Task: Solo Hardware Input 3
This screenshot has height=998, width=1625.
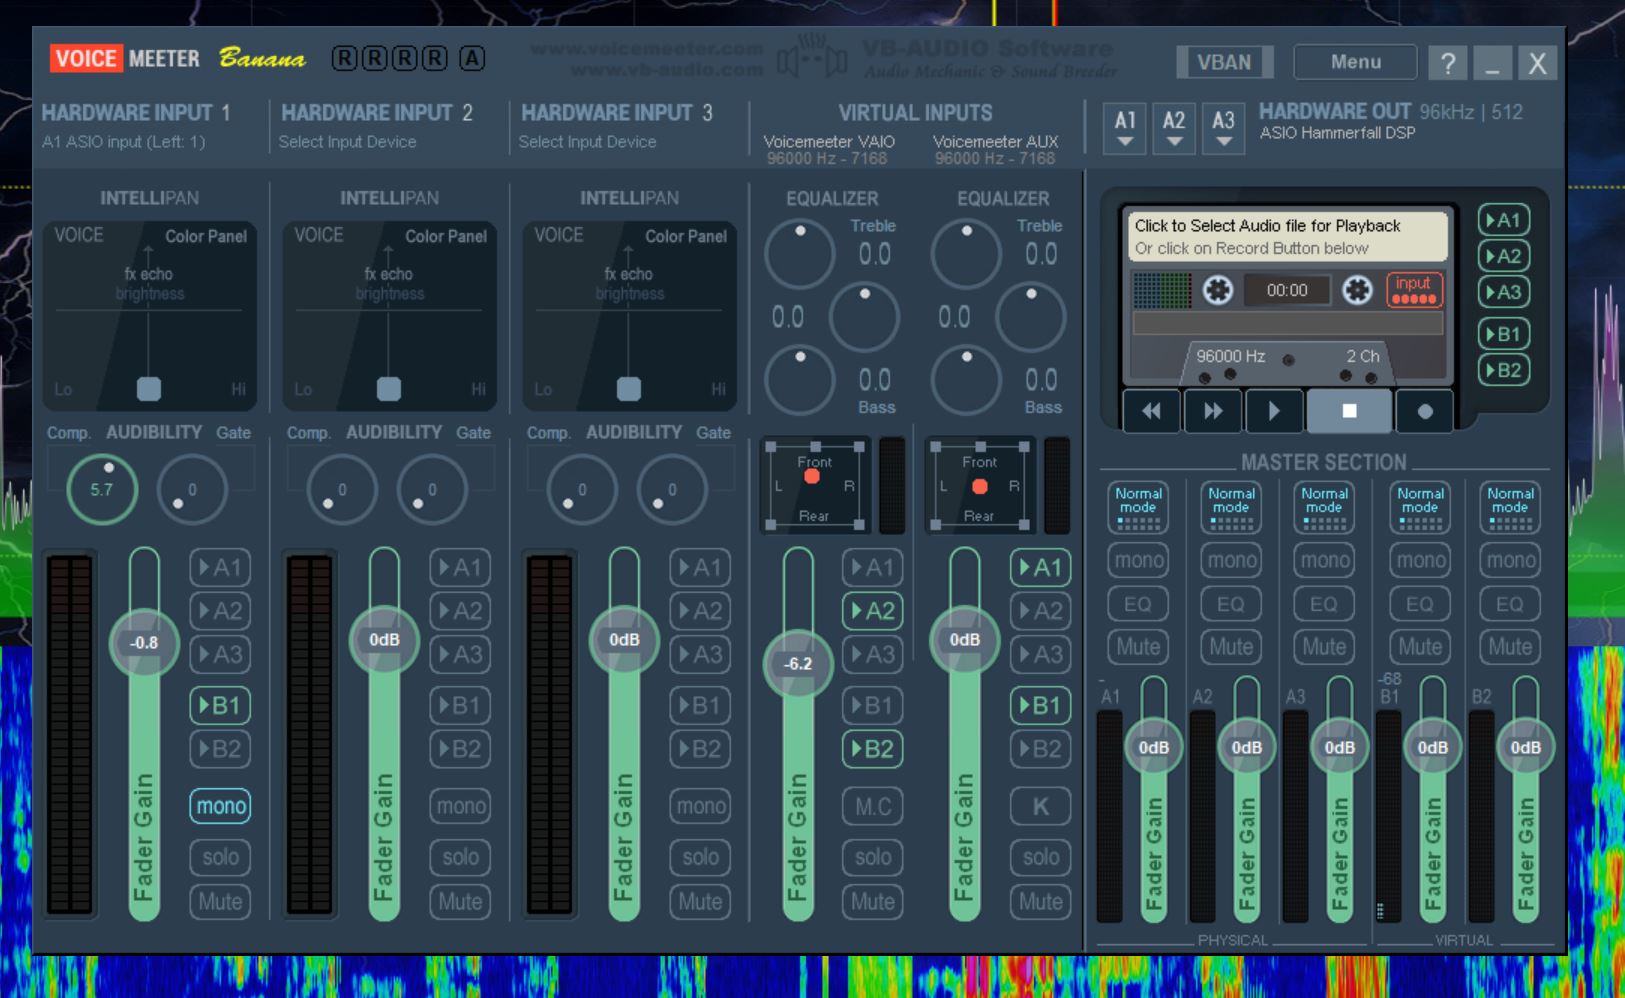Action: pyautogui.click(x=700, y=857)
